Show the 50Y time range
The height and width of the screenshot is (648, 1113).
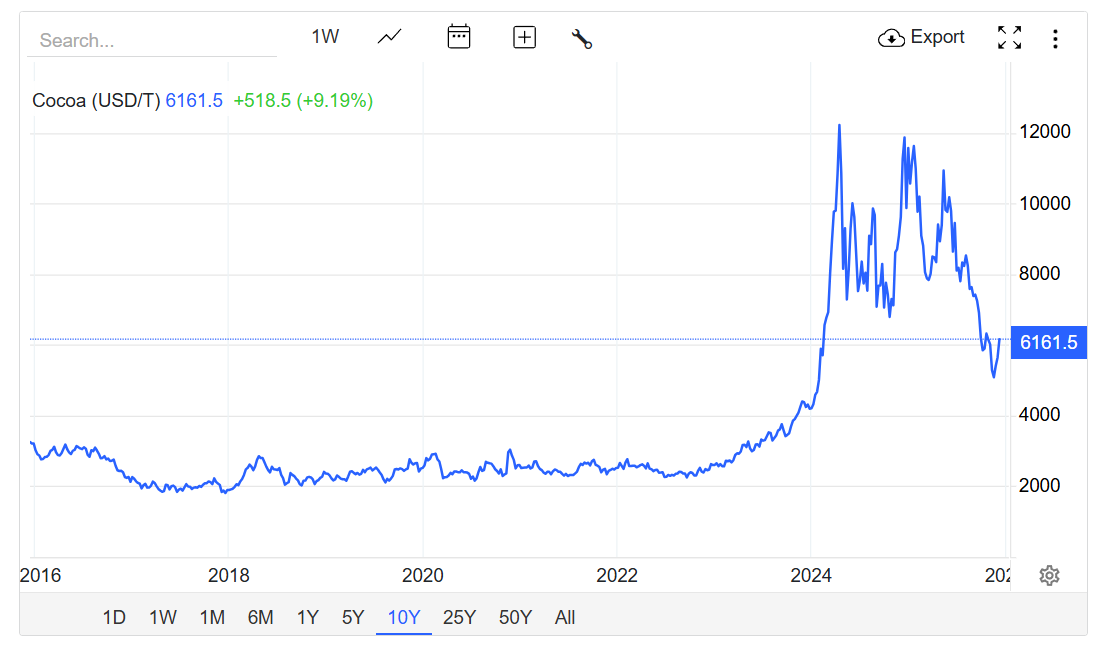(515, 617)
